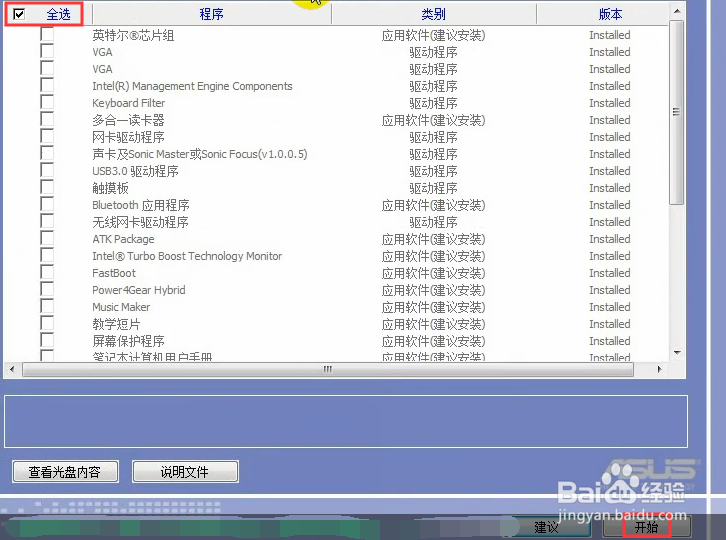Viewport: 726px width, 540px height.
Task: Click the 应用软件 category of Music Maker
Action: click(433, 307)
